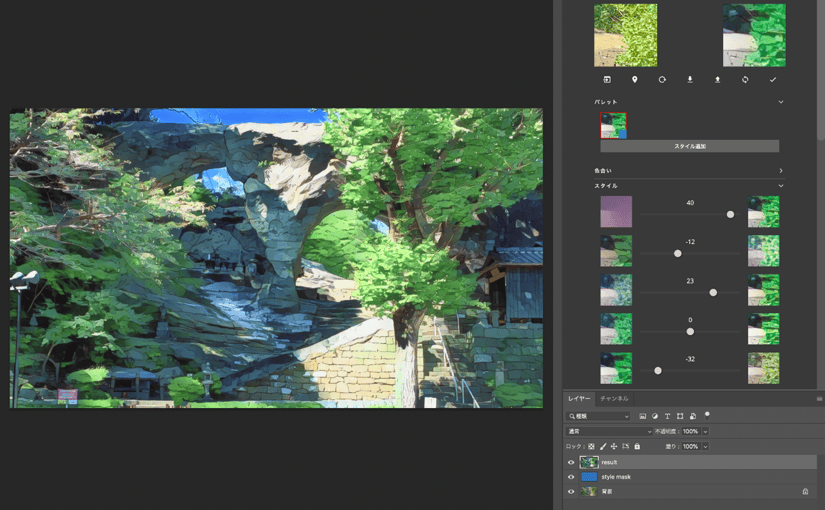Filter layers by text type icon

click(x=667, y=416)
